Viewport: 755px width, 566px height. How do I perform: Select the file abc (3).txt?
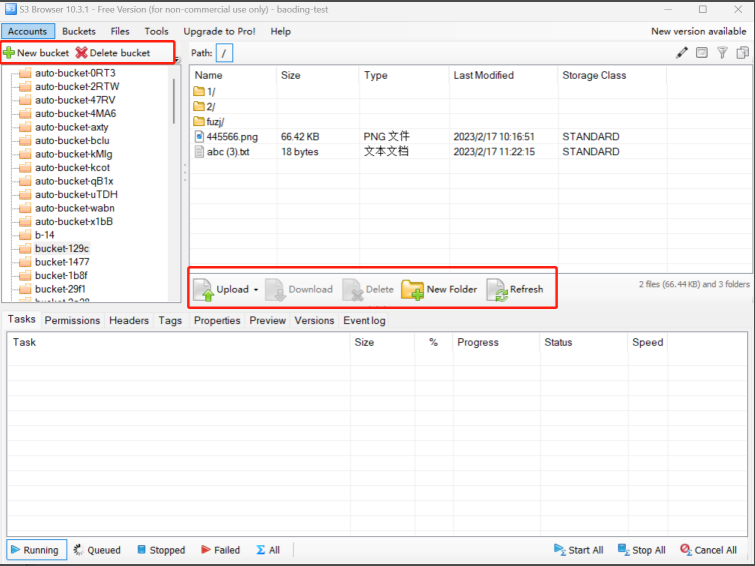222,152
